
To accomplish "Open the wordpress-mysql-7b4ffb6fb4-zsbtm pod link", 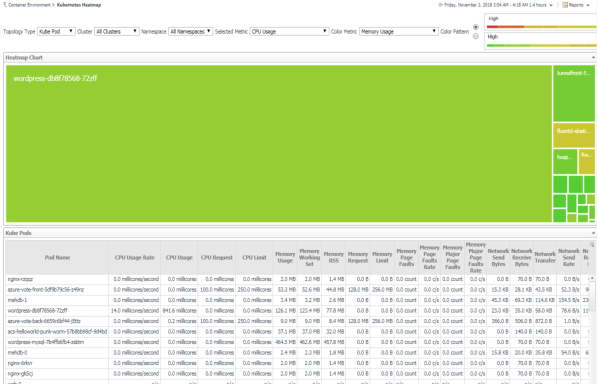I will [46, 342].
